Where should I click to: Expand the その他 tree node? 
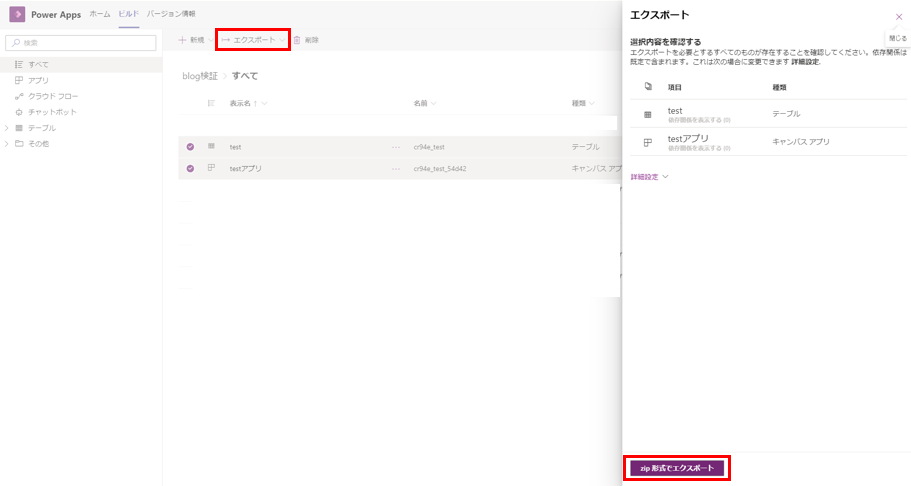[x=7, y=144]
